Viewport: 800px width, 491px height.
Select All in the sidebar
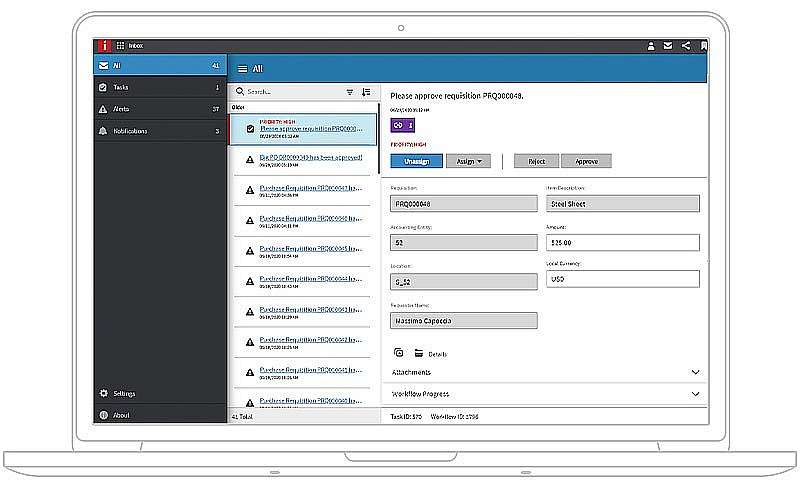[160, 66]
